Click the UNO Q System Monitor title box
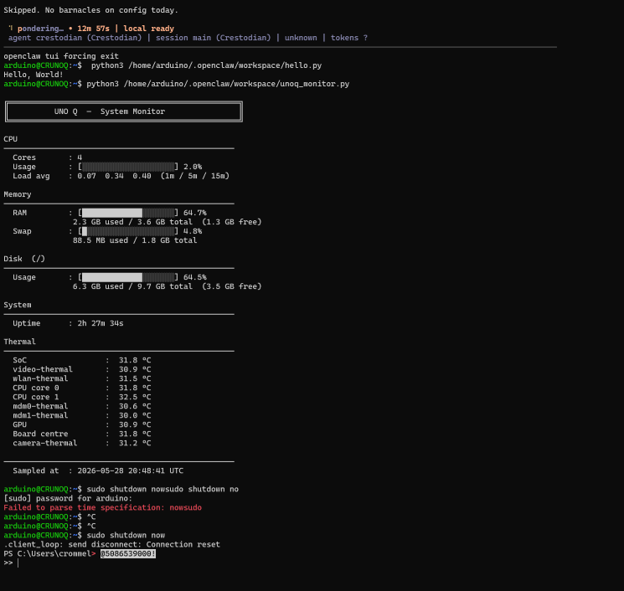 [x=124, y=111]
